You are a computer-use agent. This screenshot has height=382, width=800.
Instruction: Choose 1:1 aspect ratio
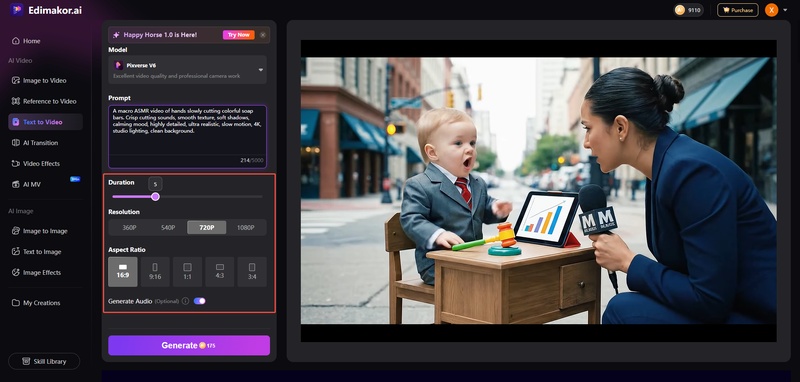click(187, 272)
